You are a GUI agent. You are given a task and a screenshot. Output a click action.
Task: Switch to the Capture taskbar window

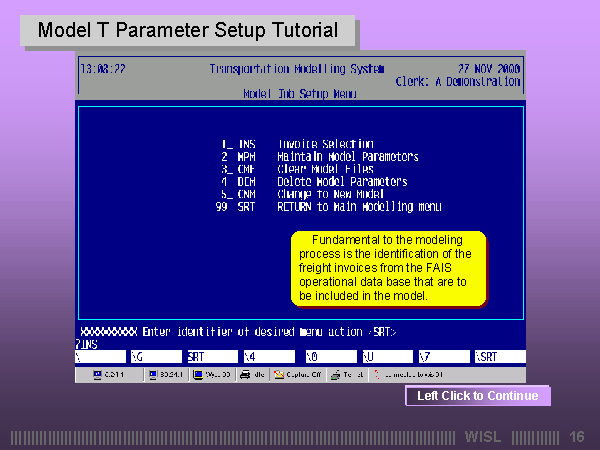[301, 375]
